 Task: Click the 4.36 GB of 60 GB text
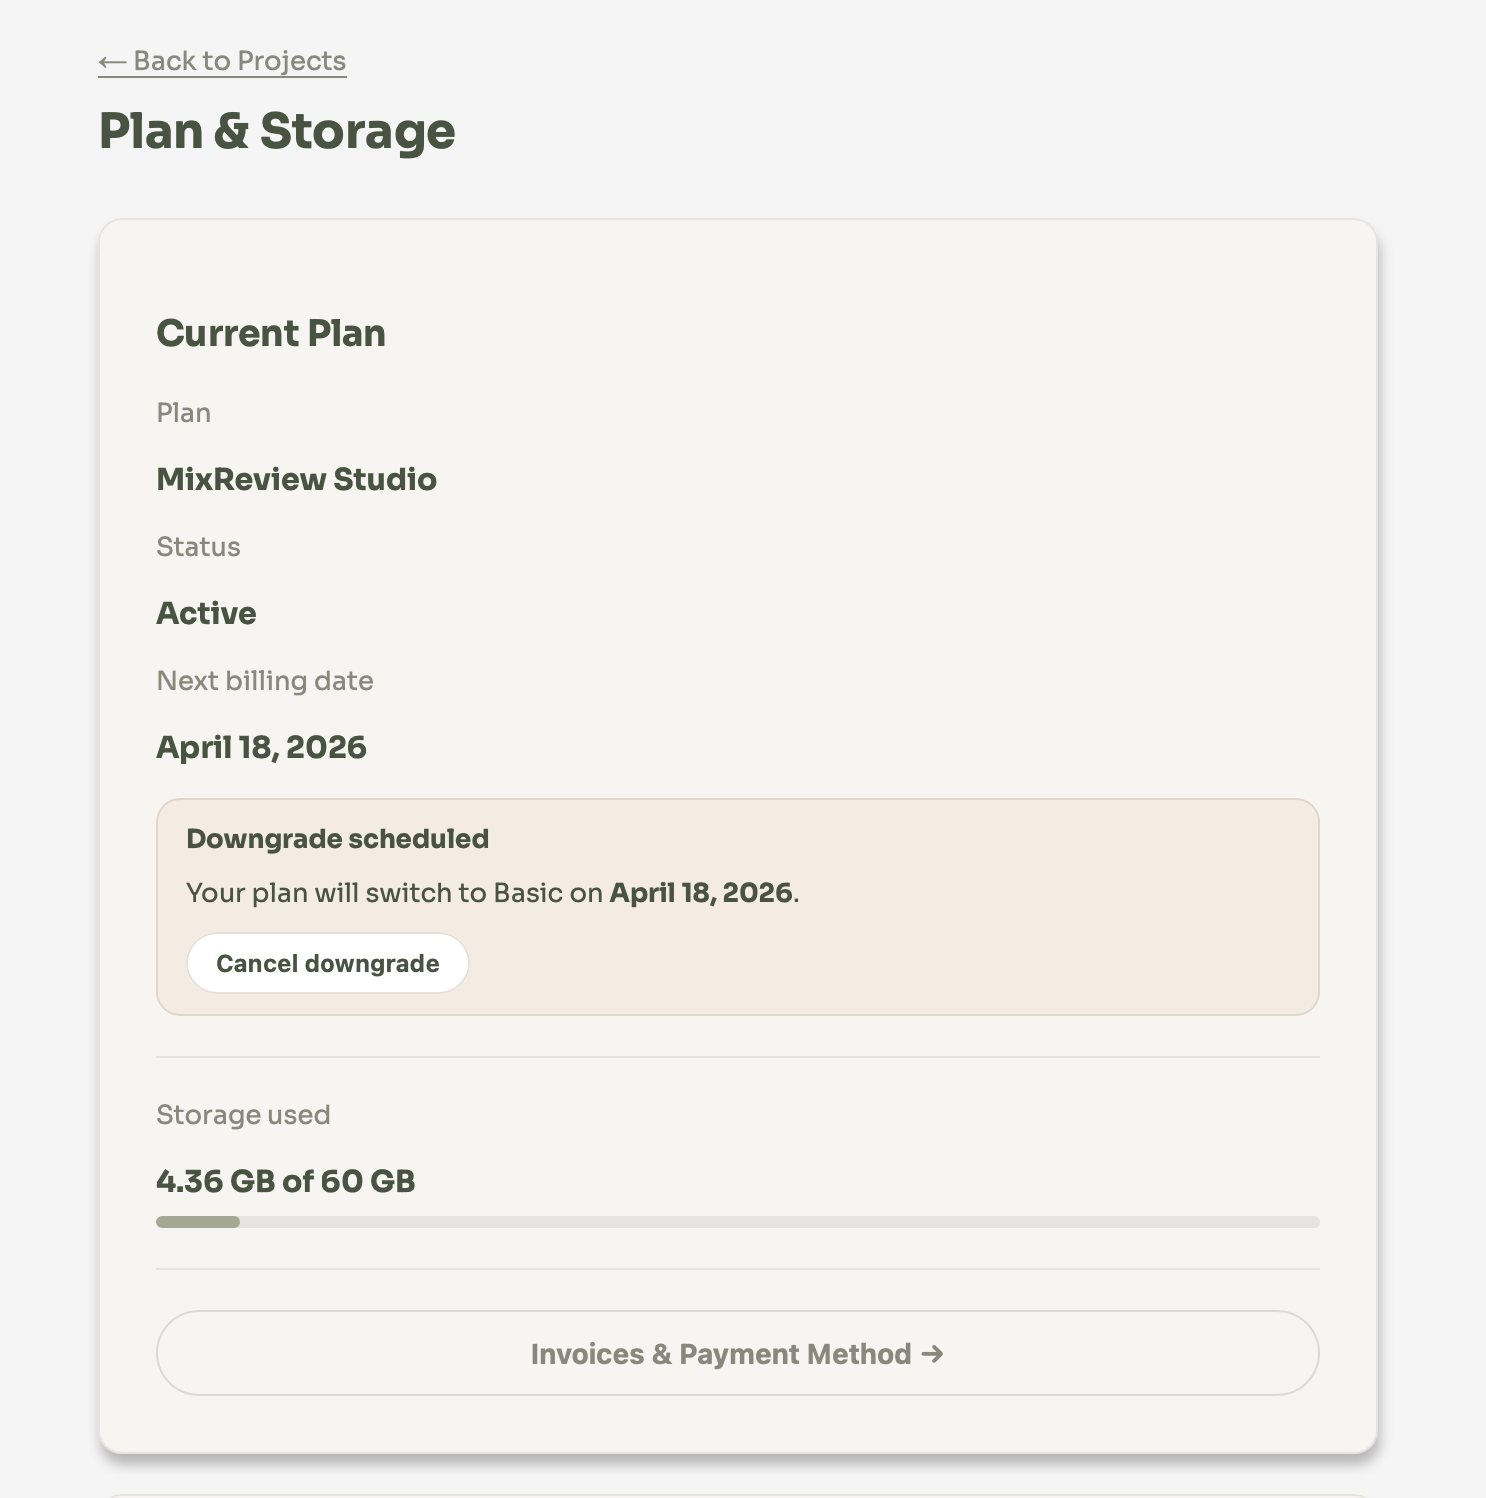pos(285,1181)
